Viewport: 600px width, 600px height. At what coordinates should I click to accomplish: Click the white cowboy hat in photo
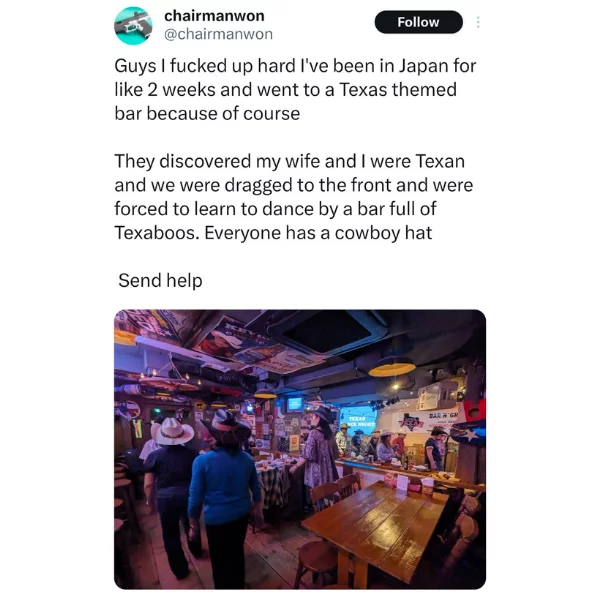click(173, 431)
